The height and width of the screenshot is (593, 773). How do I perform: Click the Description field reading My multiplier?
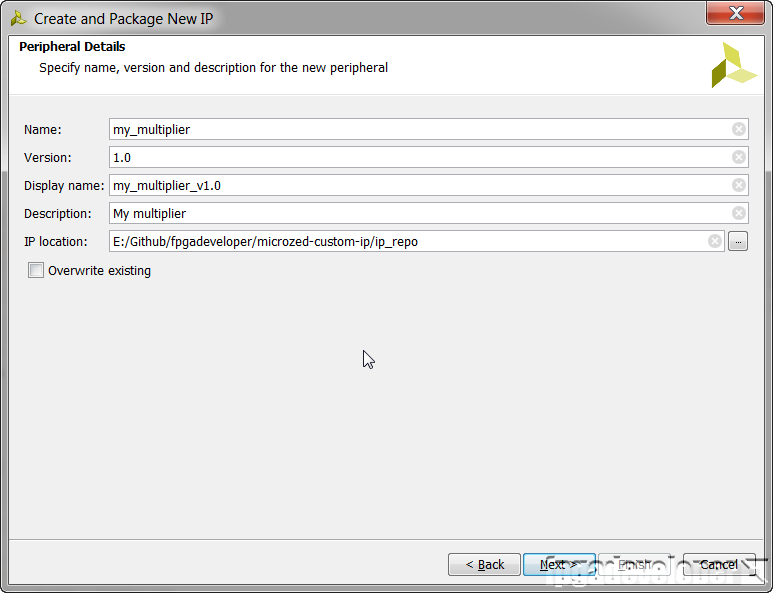tap(428, 213)
